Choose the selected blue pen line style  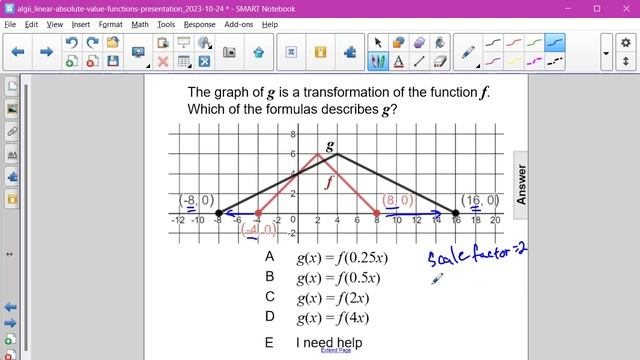click(555, 42)
